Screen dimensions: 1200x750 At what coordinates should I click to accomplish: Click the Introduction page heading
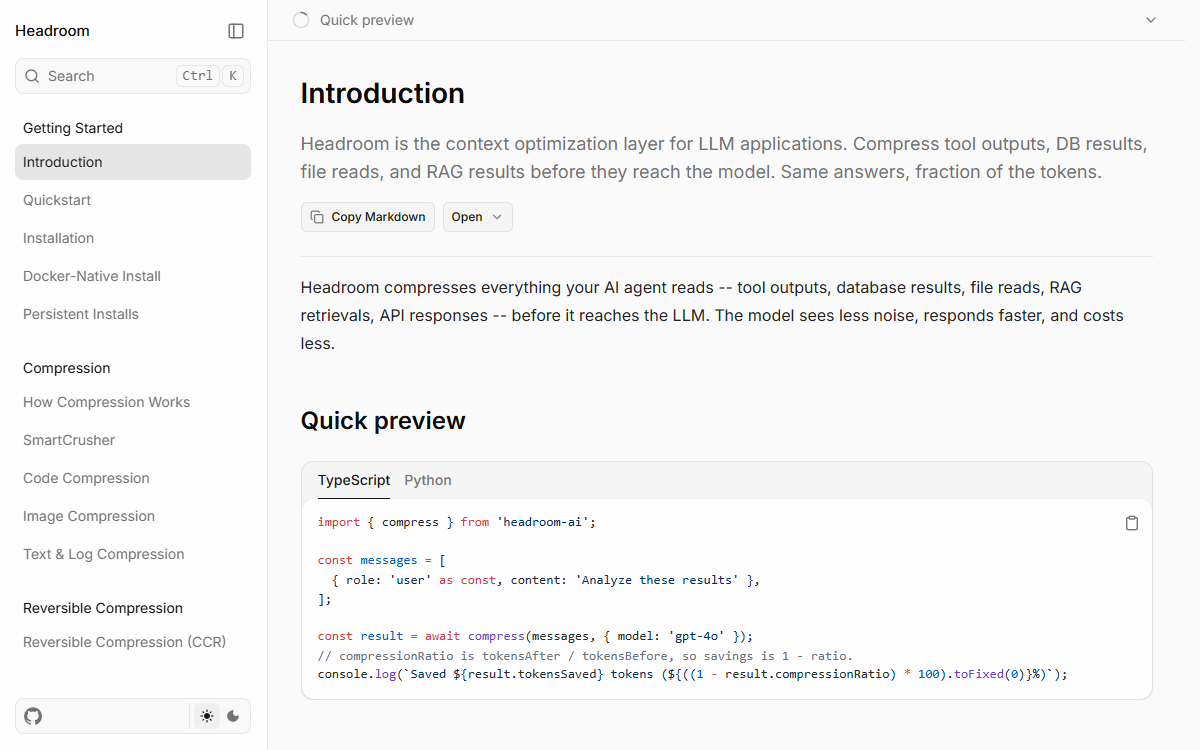pos(383,93)
